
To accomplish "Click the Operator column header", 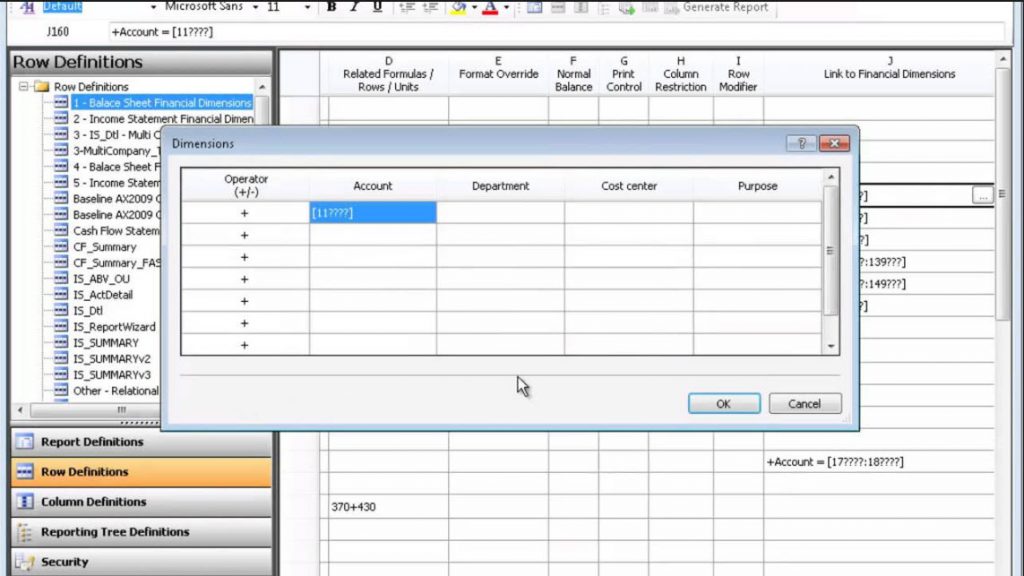I will 245,185.
